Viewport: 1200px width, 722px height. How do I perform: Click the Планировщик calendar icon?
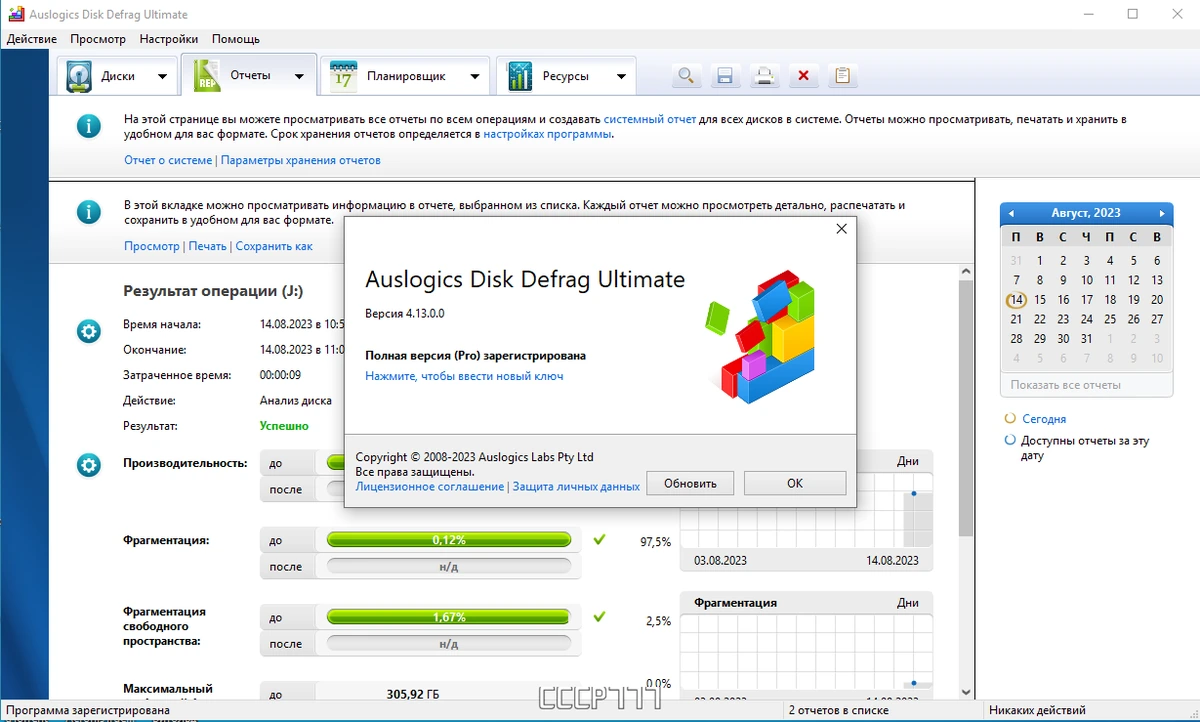(x=344, y=76)
